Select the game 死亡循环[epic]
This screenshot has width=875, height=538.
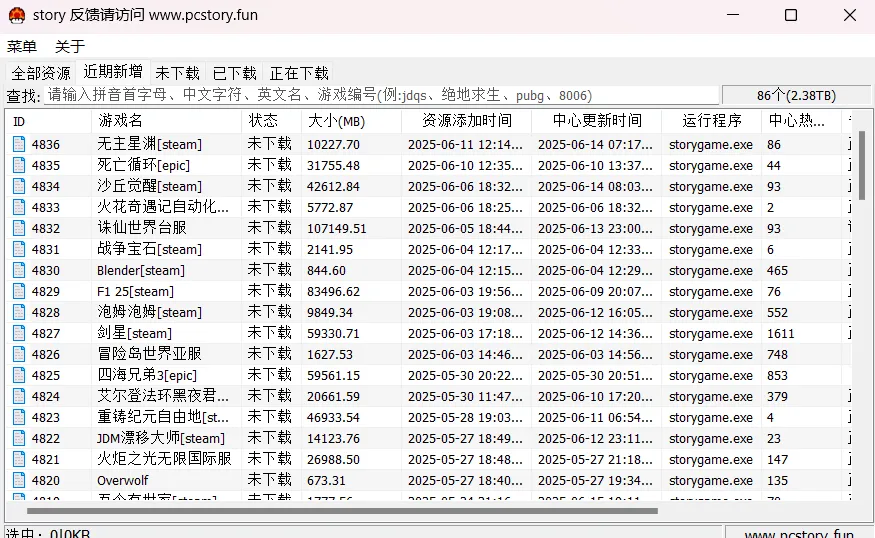143,165
